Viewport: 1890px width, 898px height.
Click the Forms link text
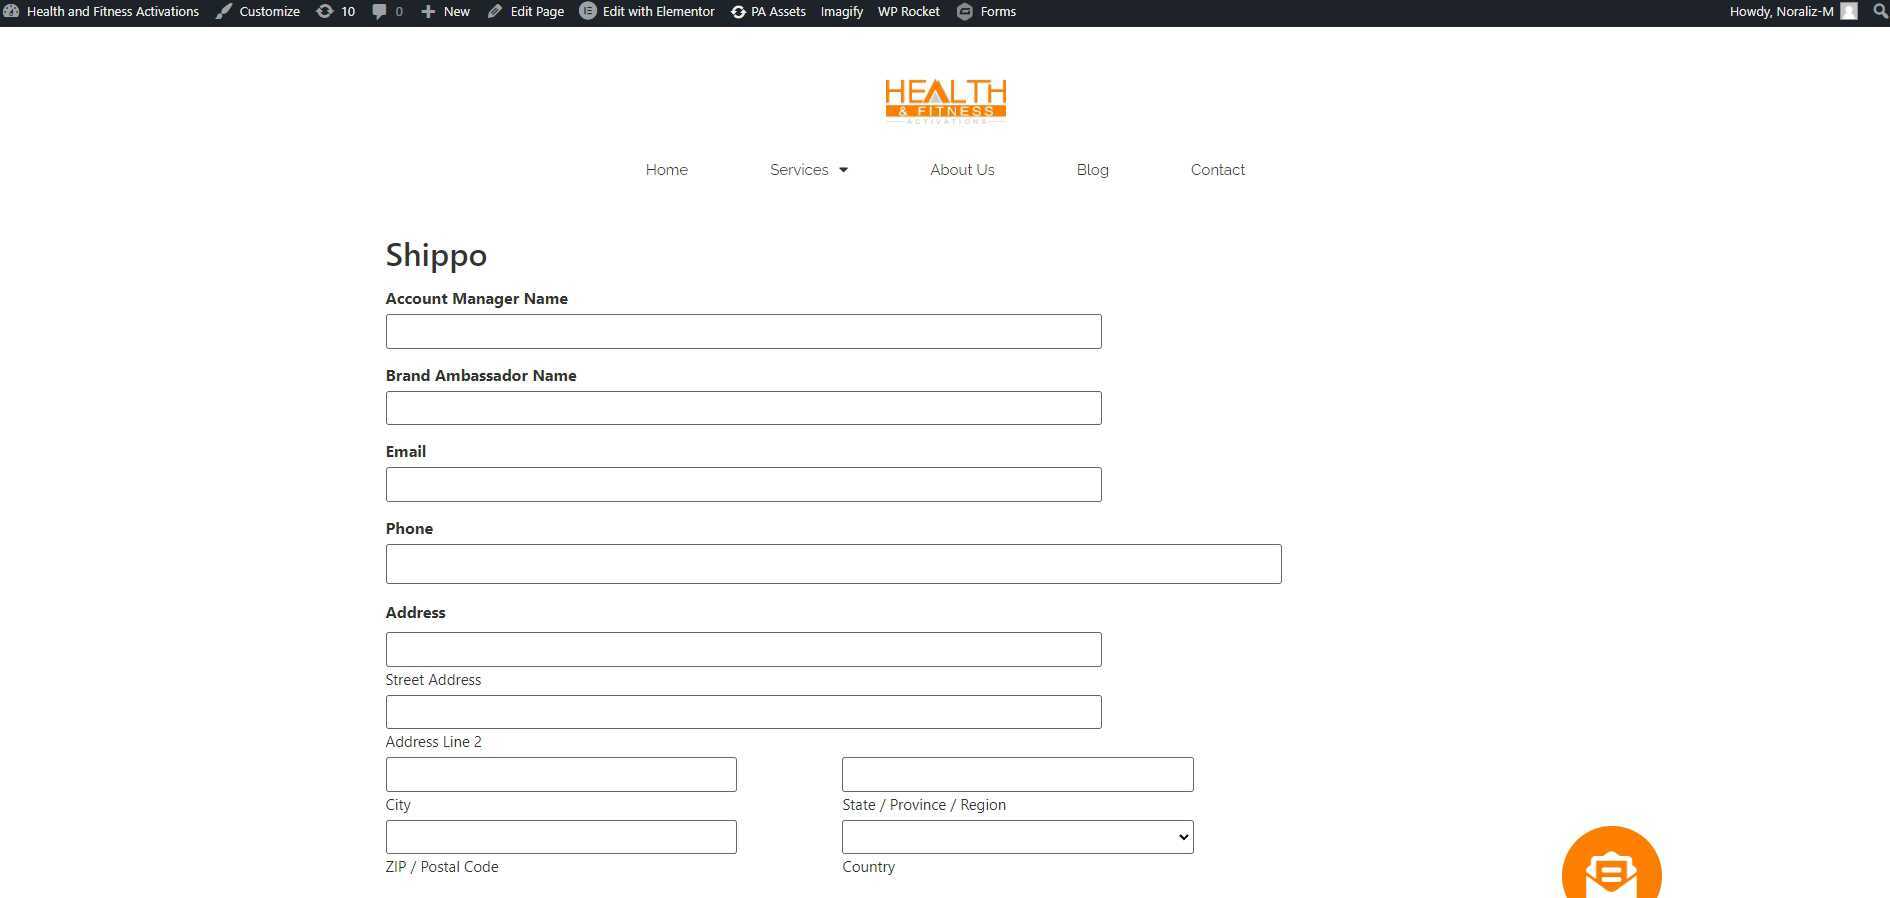point(998,12)
